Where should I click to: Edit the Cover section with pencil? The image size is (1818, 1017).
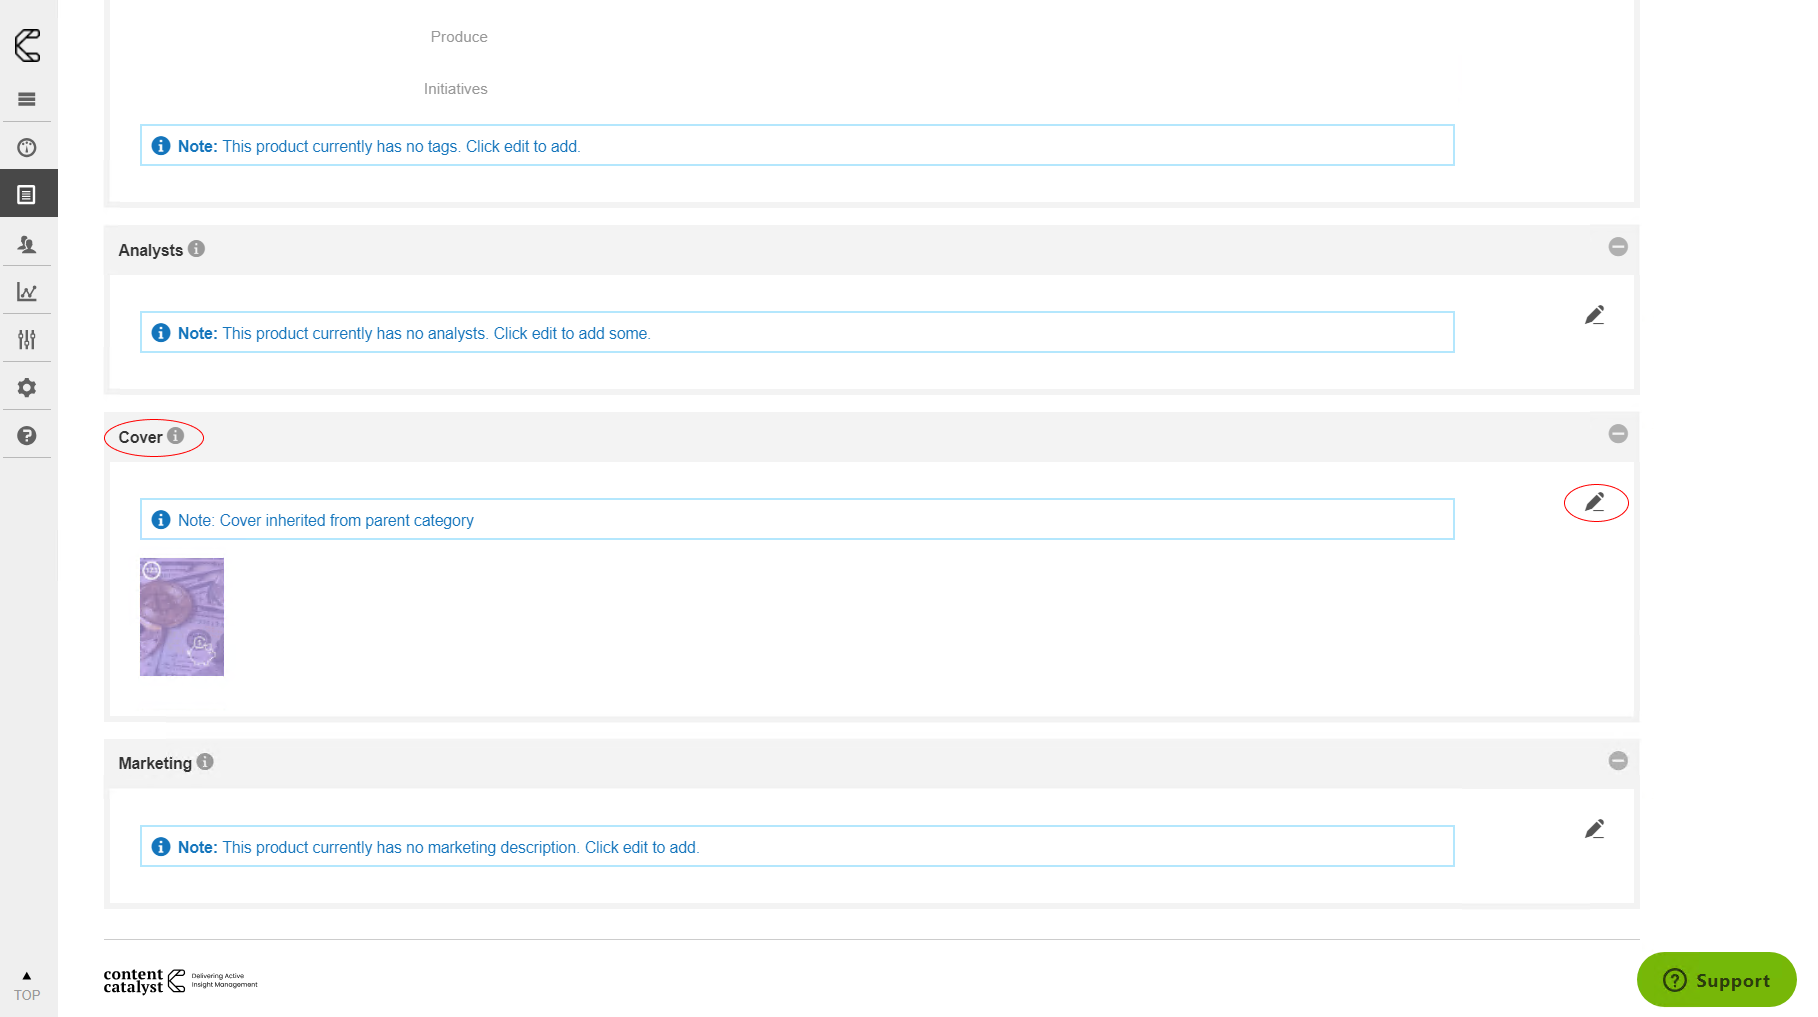coord(1594,502)
